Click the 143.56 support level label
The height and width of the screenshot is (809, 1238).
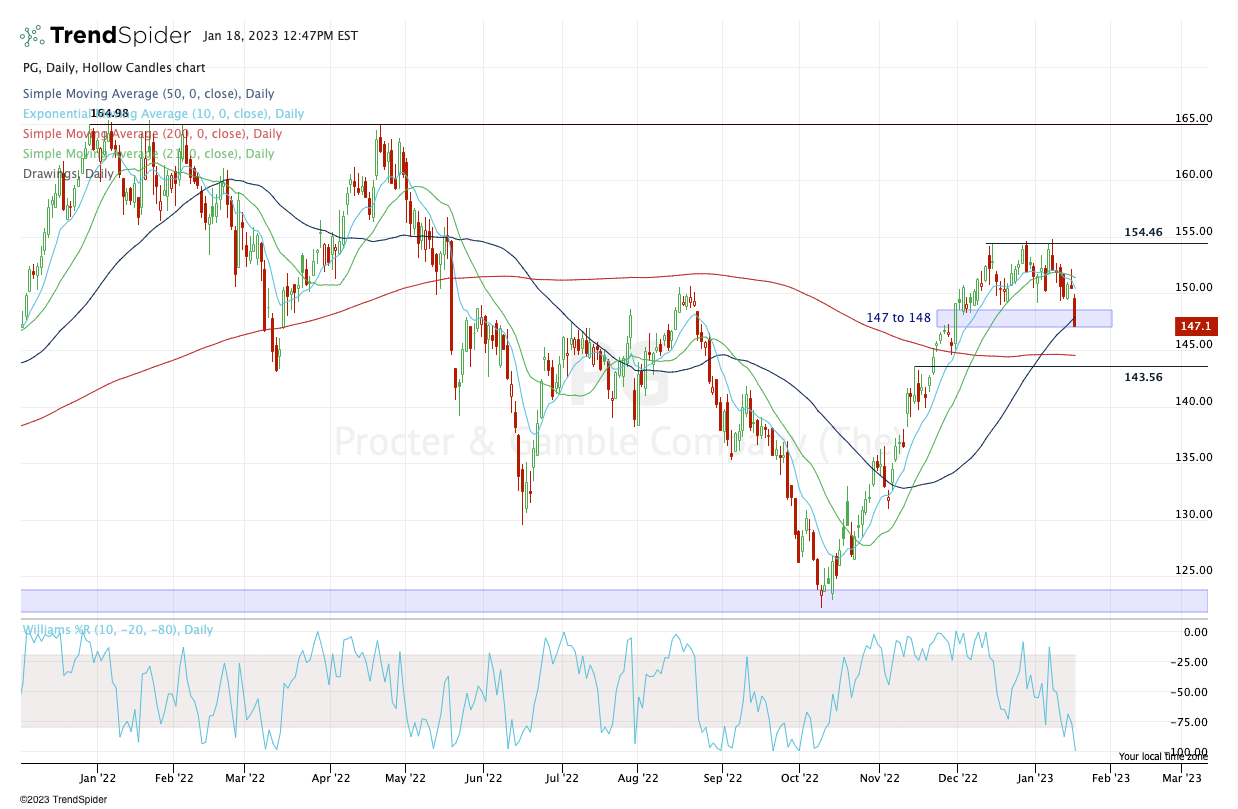[1143, 377]
